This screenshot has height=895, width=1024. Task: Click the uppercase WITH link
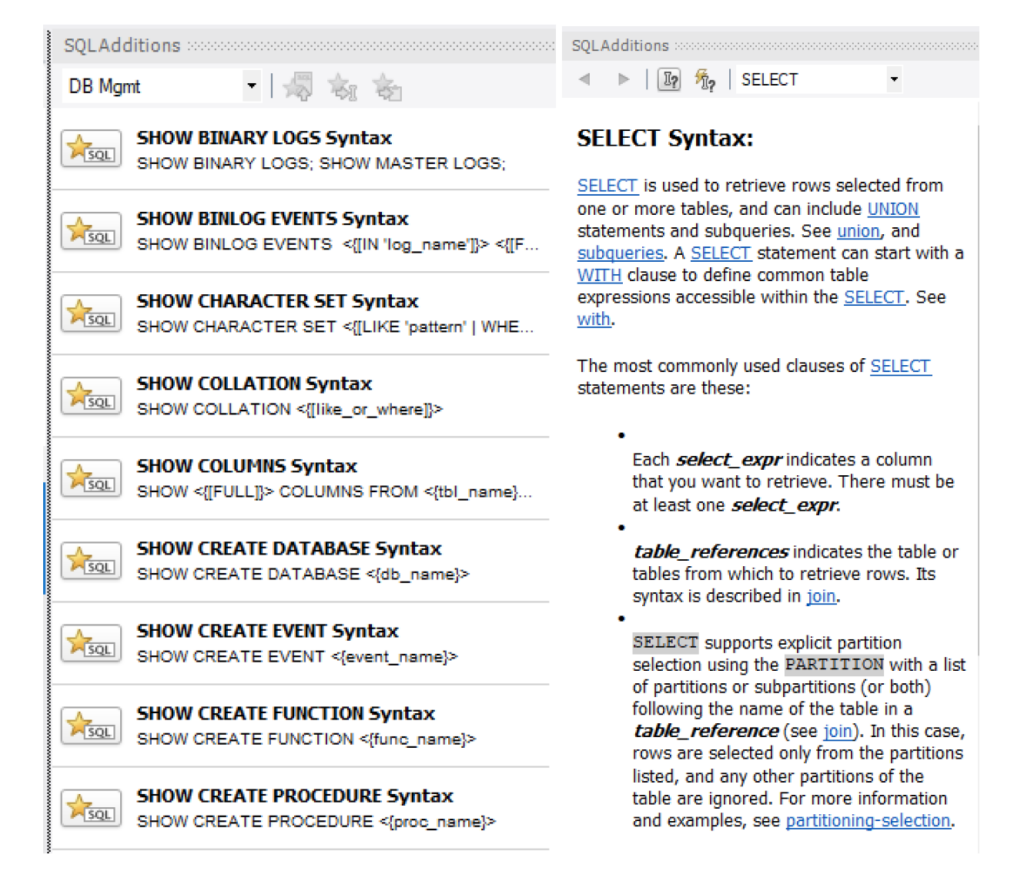tap(599, 275)
